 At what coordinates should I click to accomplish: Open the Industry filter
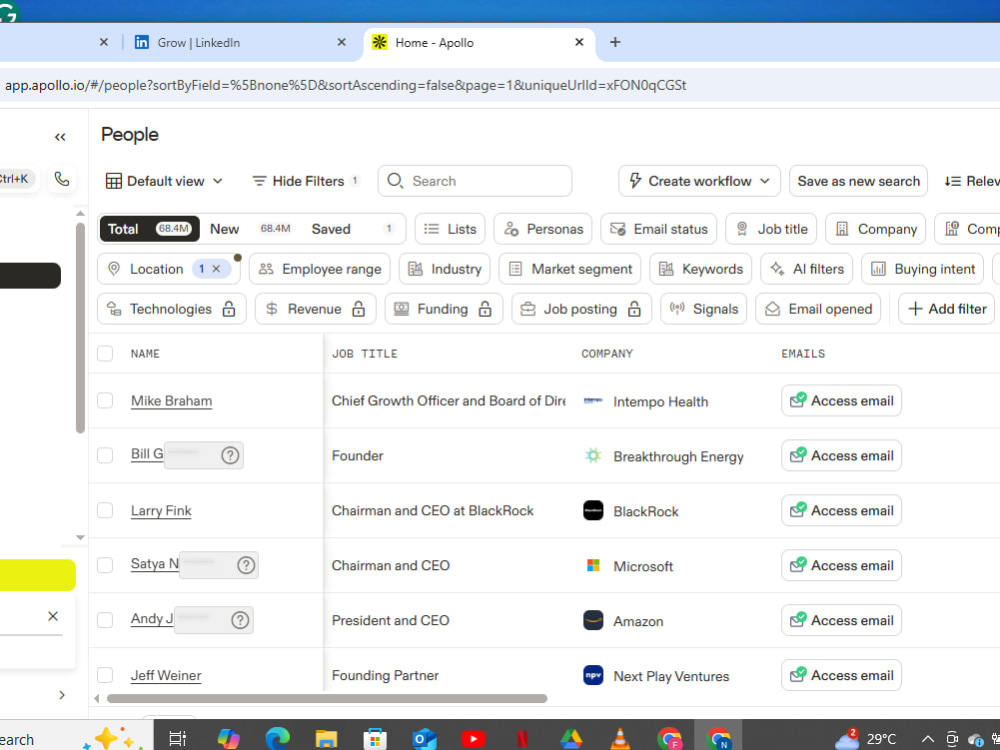click(x=445, y=269)
